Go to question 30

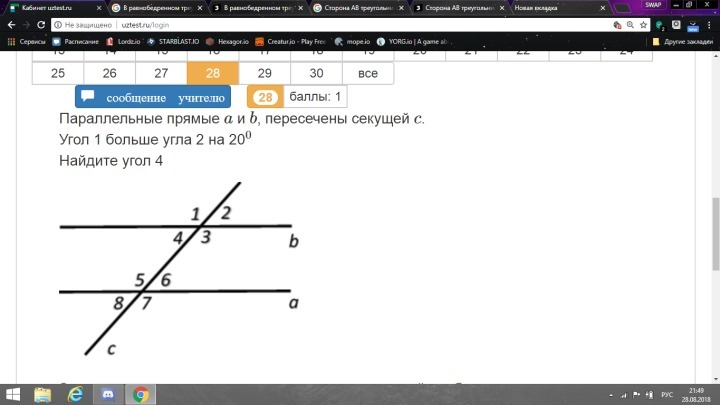[x=316, y=73]
